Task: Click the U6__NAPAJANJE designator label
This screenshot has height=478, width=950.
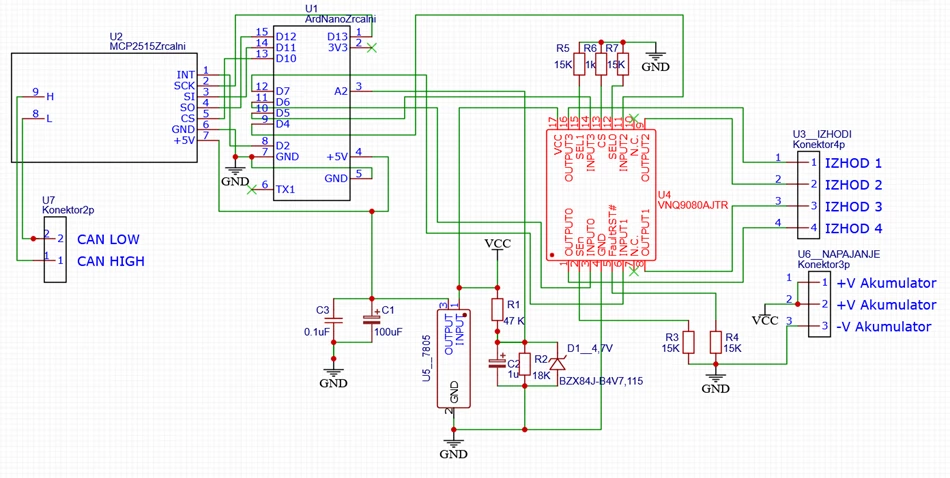Action: point(839,254)
